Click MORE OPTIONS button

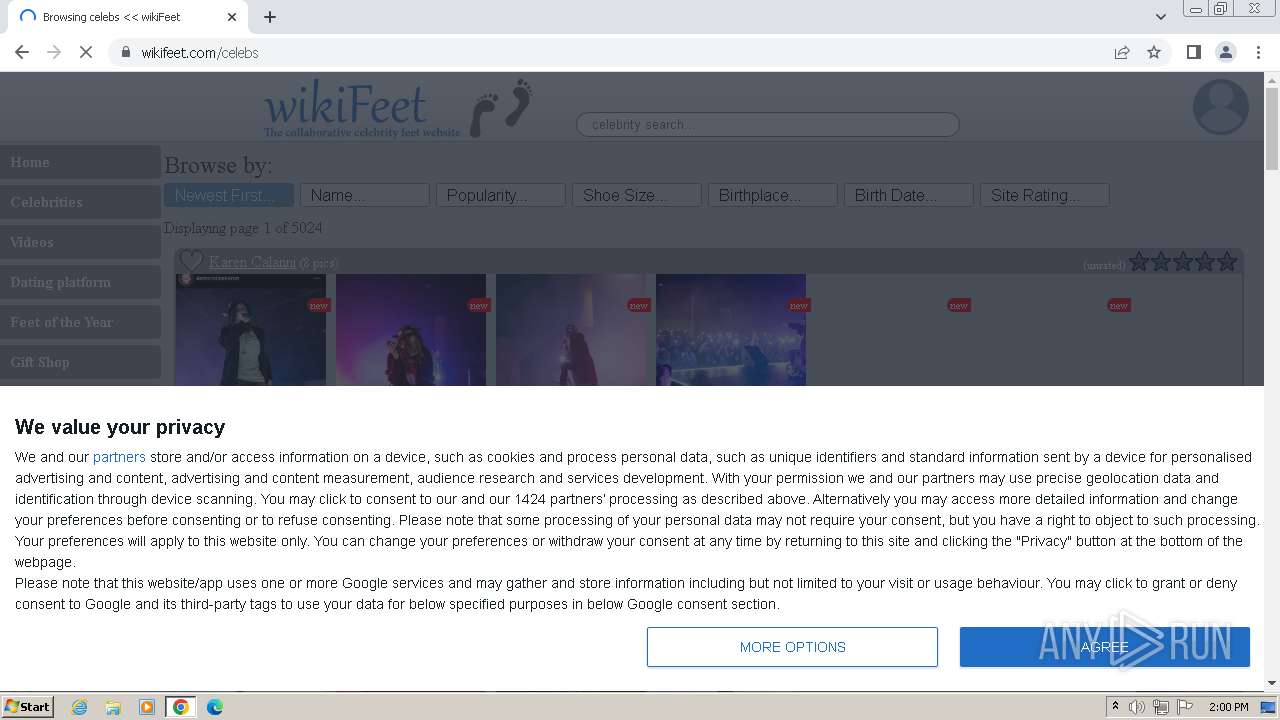pyautogui.click(x=792, y=647)
